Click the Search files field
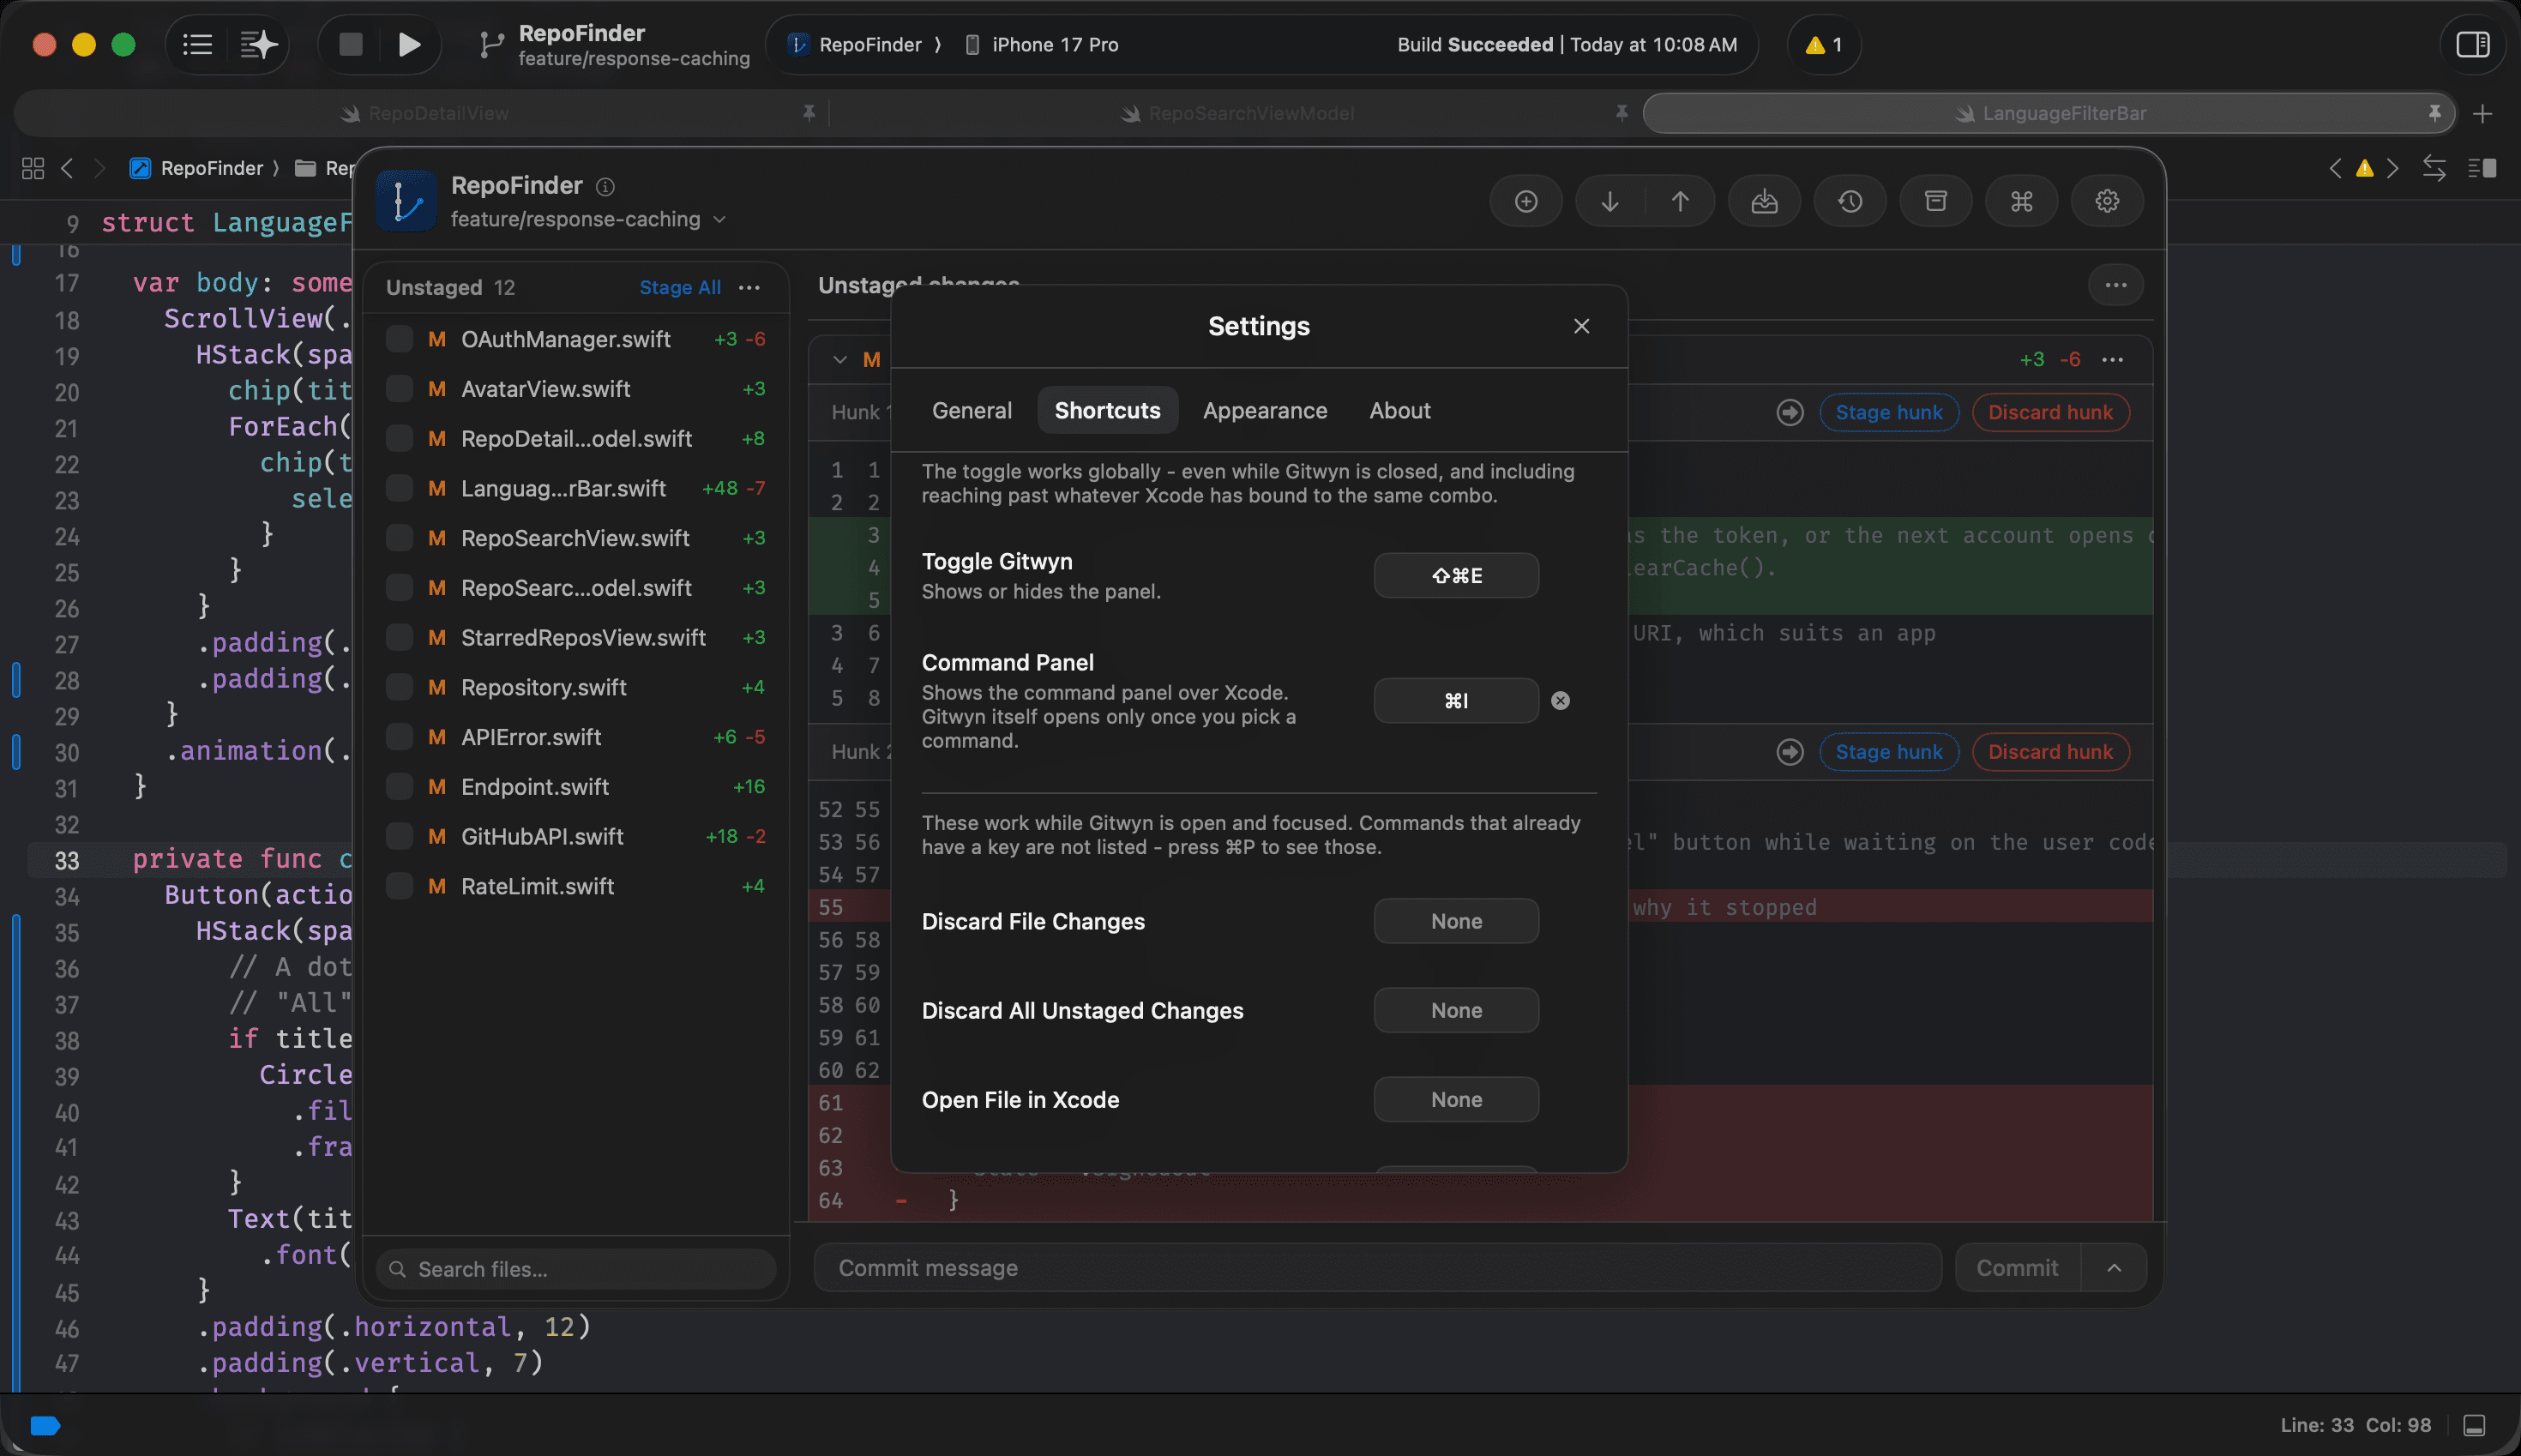Screen dimensions: 2521x1456 (x=576, y=1269)
